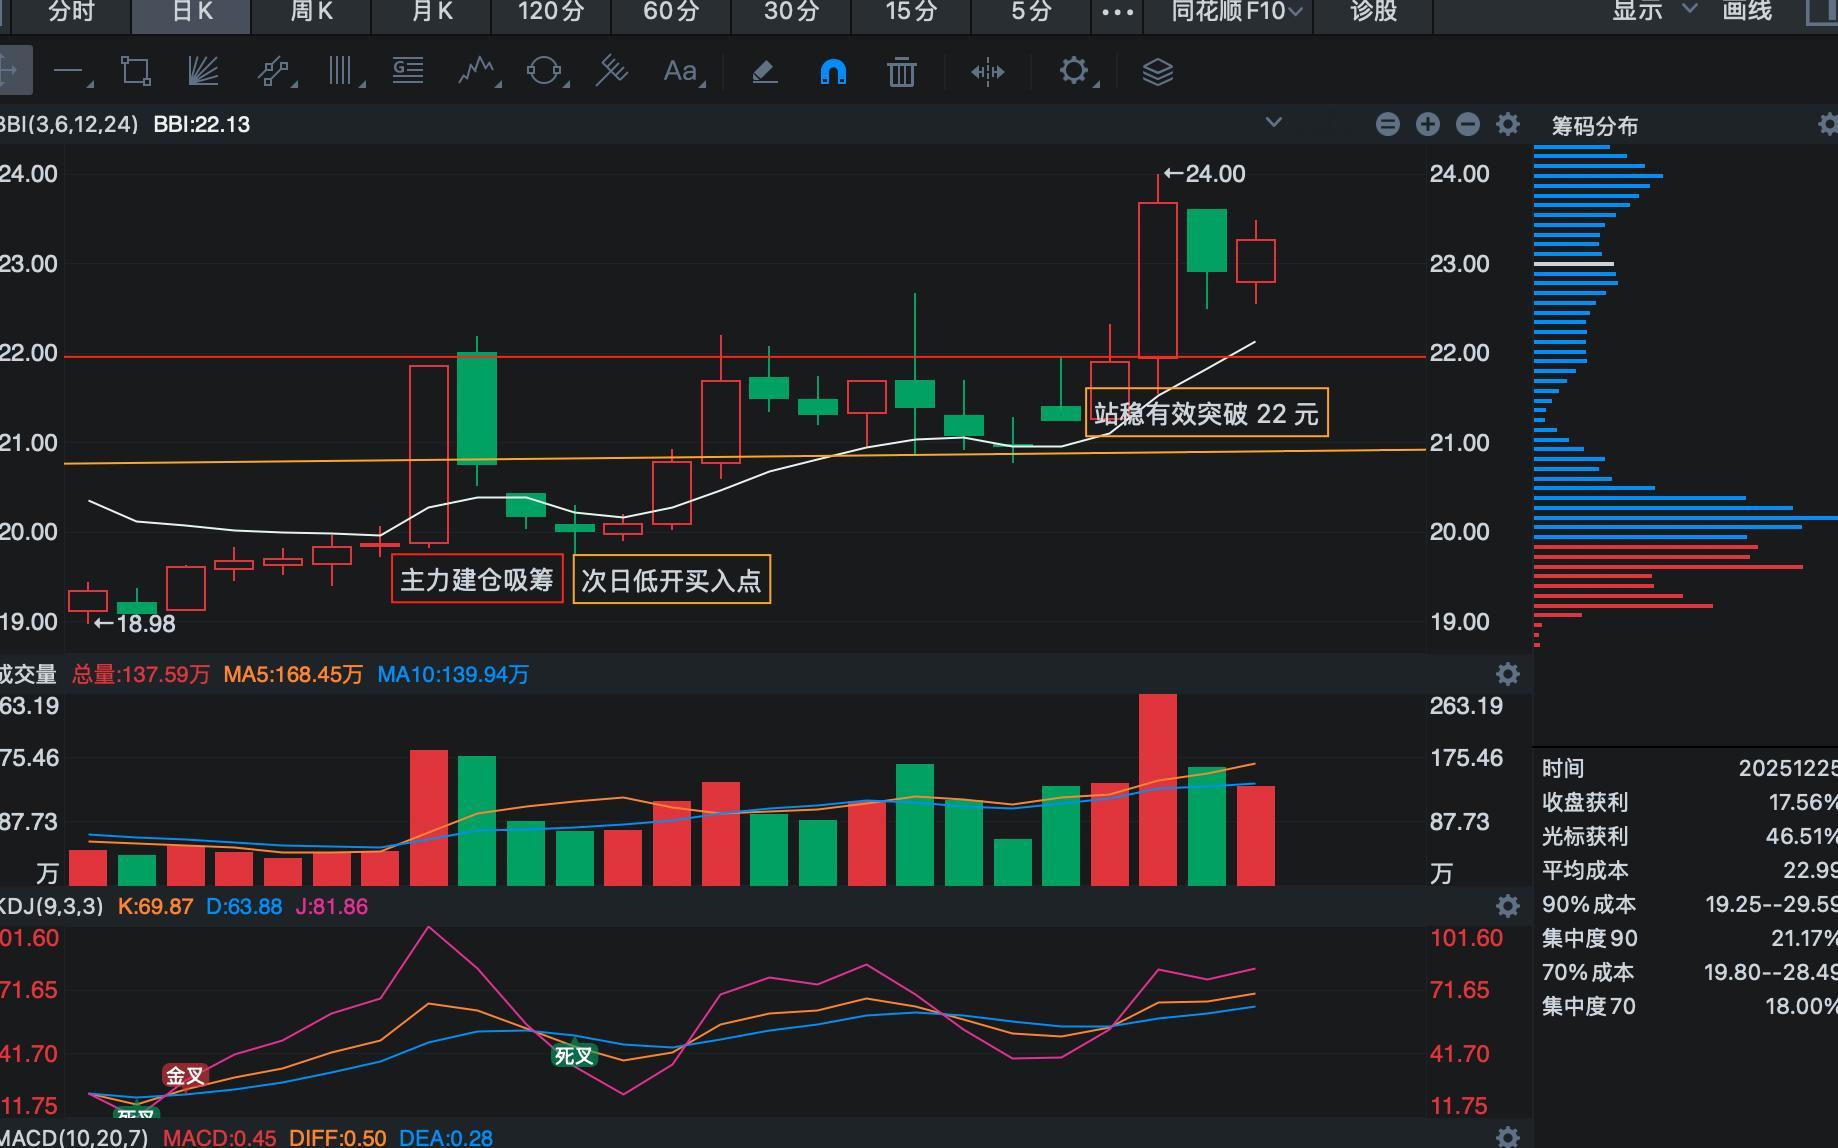Select the 主力建仓吸筹 annotation box
Screen dimensions: 1838x1148
(477, 580)
